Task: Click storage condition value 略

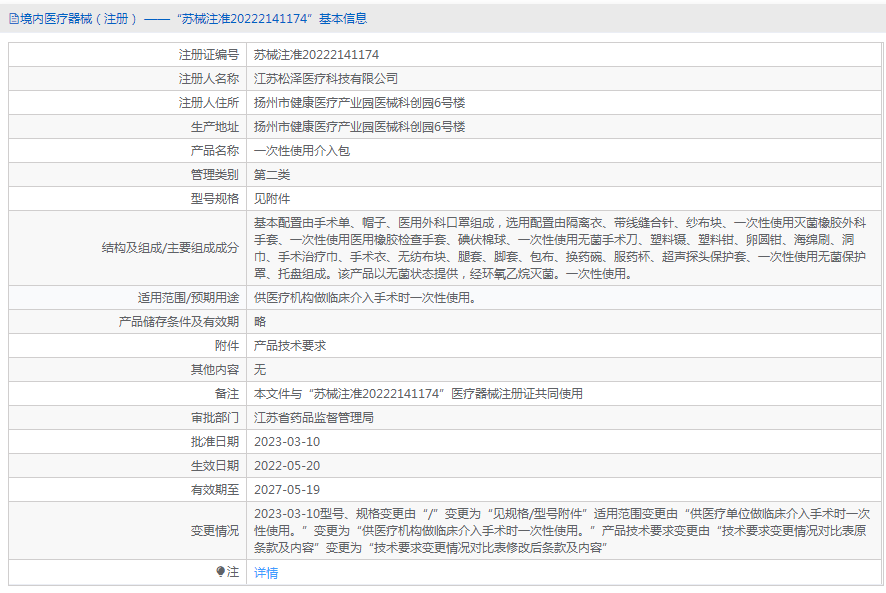Action: pyautogui.click(x=260, y=322)
